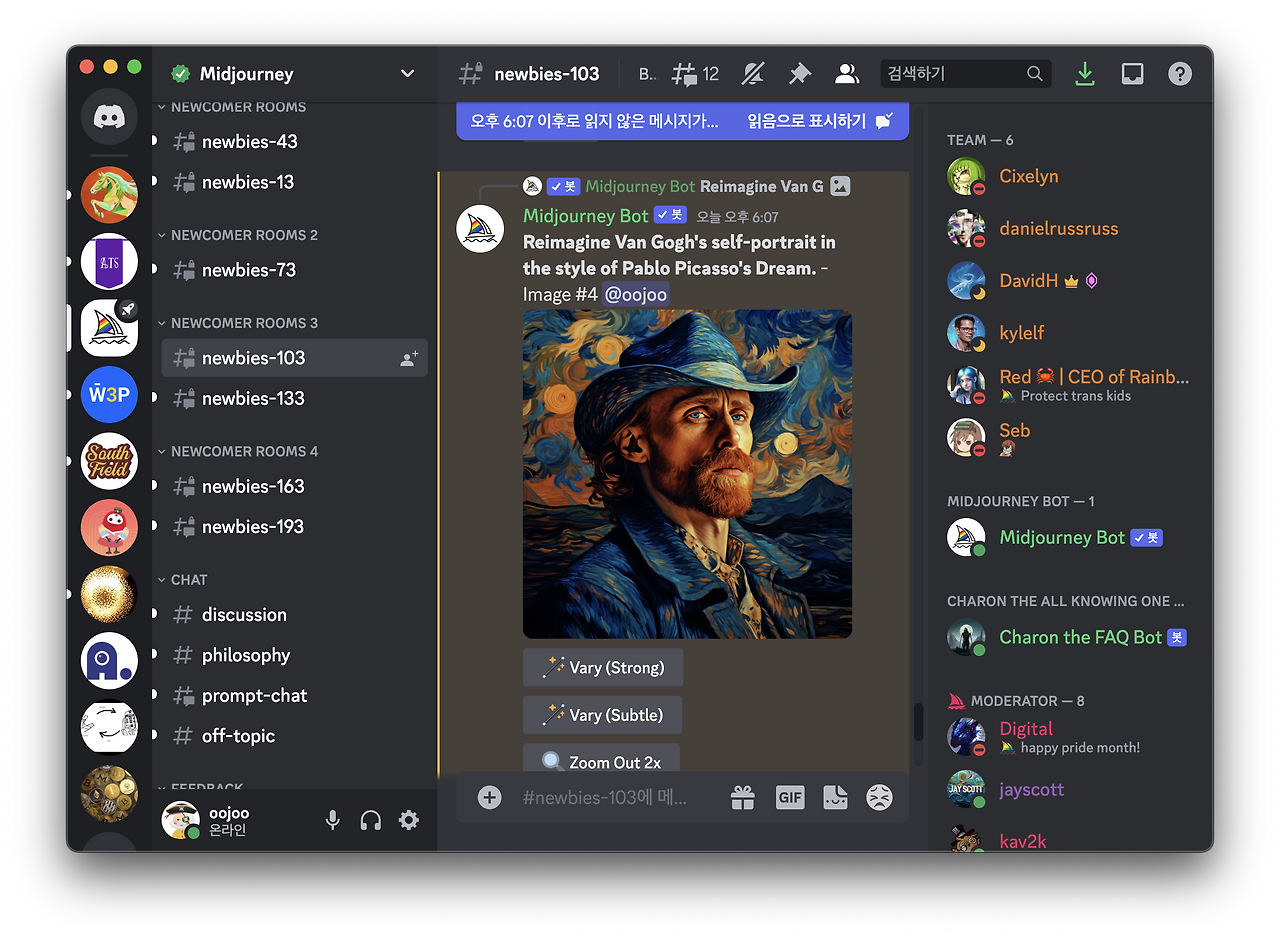The width and height of the screenshot is (1280, 940).
Task: Deafen audio with headphones icon
Action: [x=371, y=820]
